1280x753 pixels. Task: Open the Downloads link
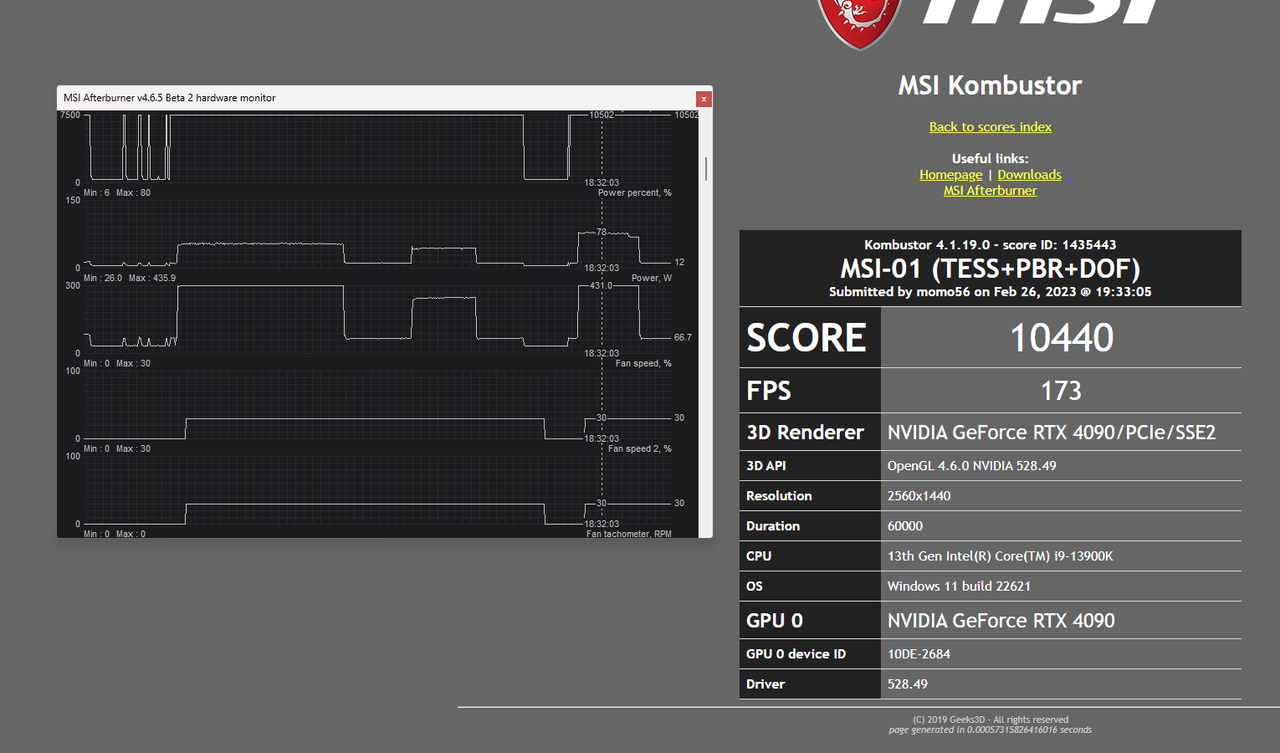pos(1029,175)
